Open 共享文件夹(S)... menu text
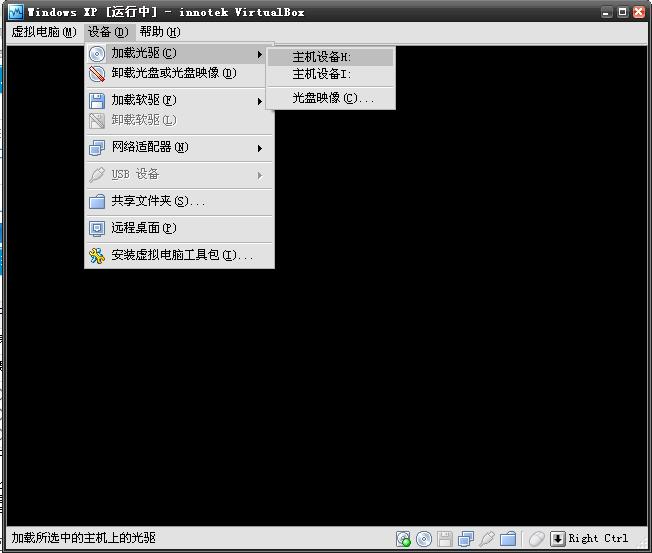The width and height of the screenshot is (652, 553). coord(158,201)
